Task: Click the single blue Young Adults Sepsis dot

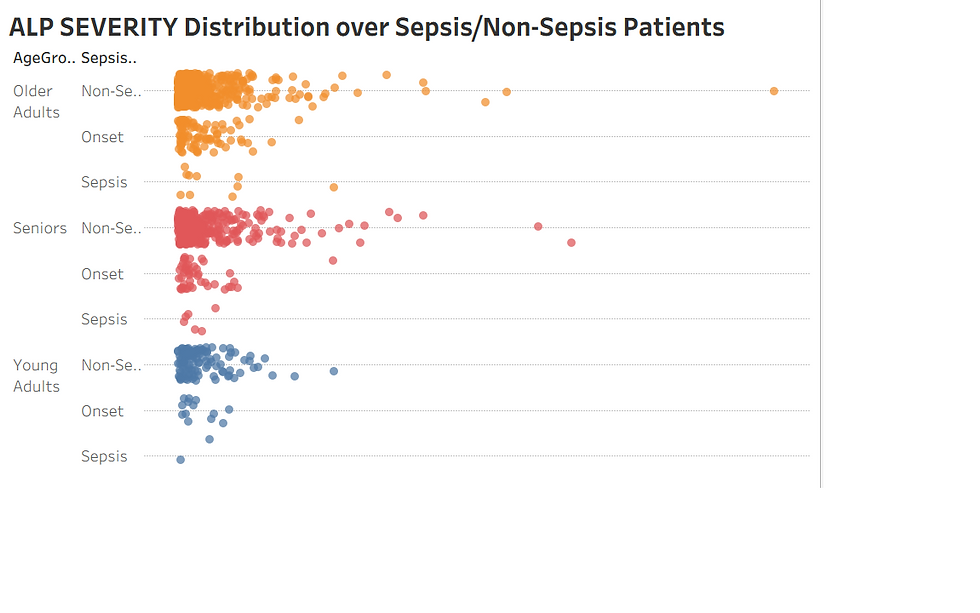Action: click(x=181, y=460)
